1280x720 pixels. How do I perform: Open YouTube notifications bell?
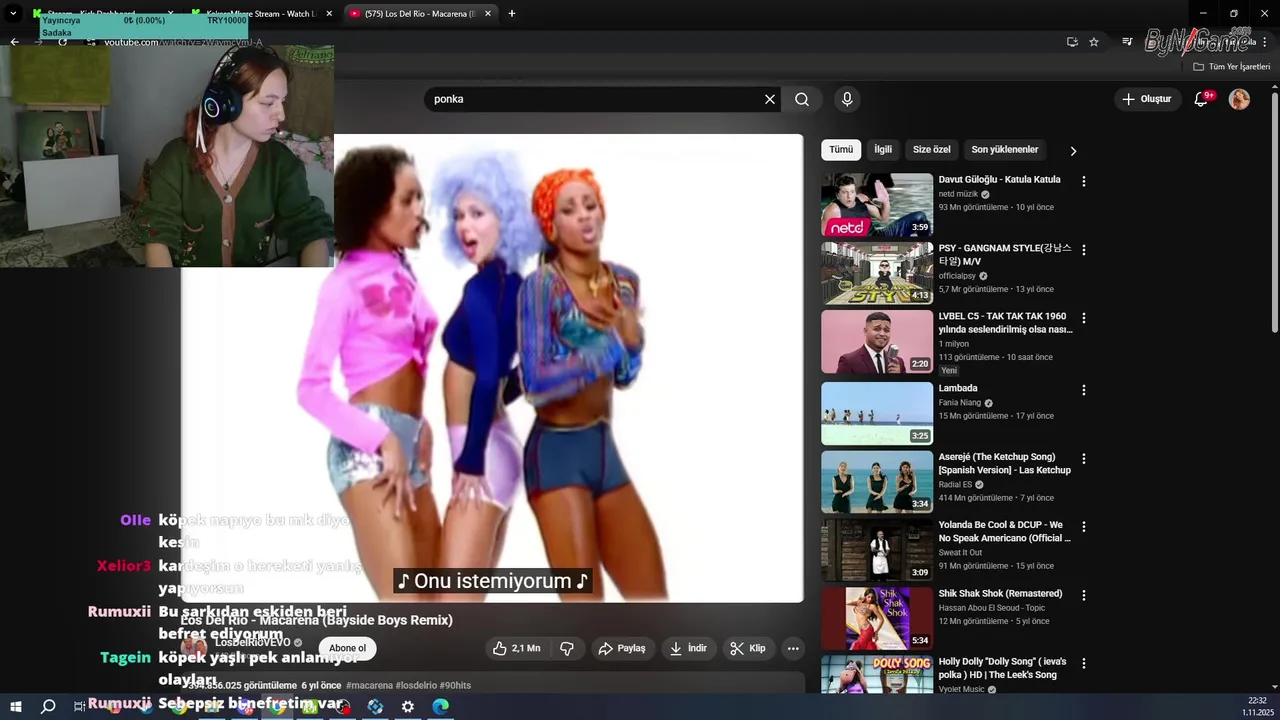[1202, 99]
